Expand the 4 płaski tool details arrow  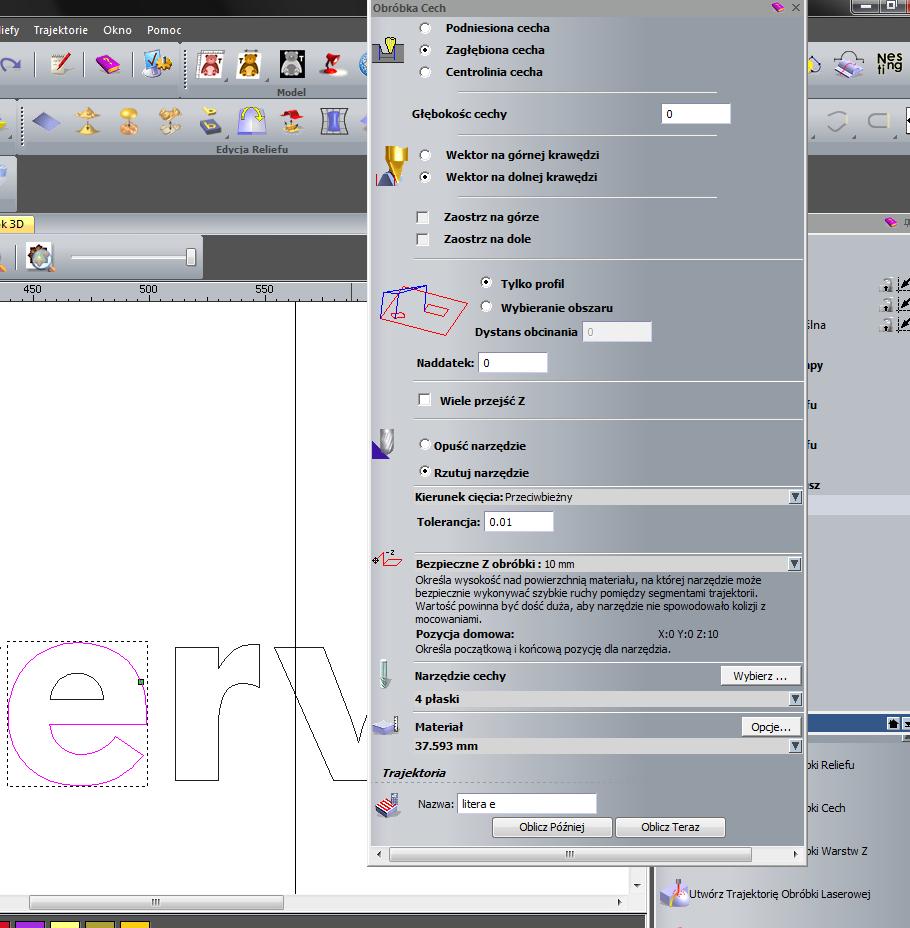795,699
